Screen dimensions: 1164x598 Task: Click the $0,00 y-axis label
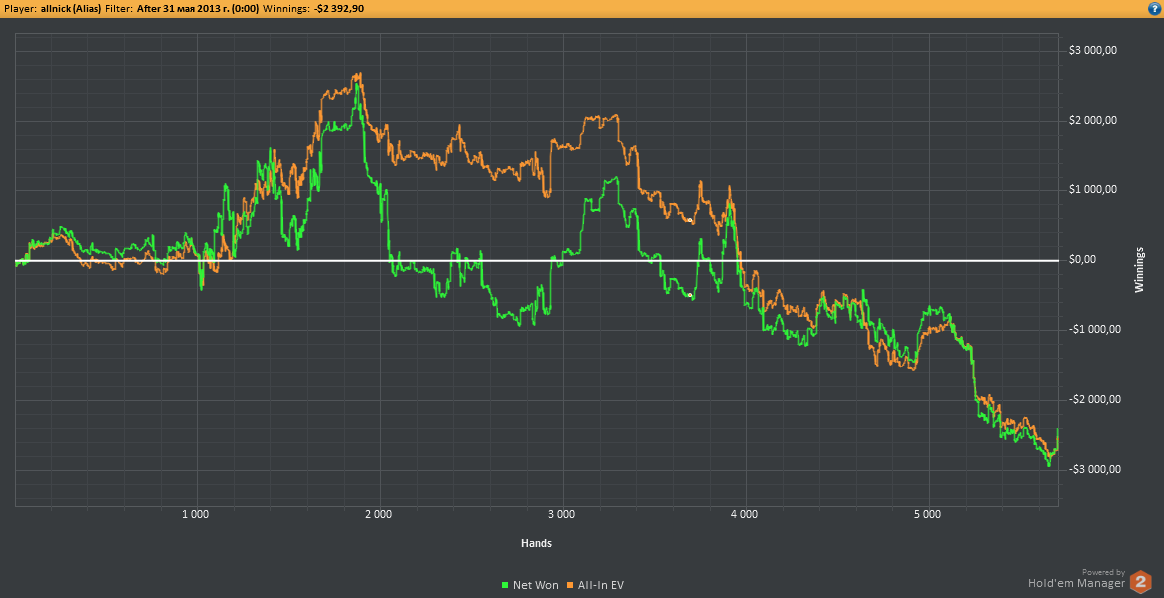tap(1085, 260)
